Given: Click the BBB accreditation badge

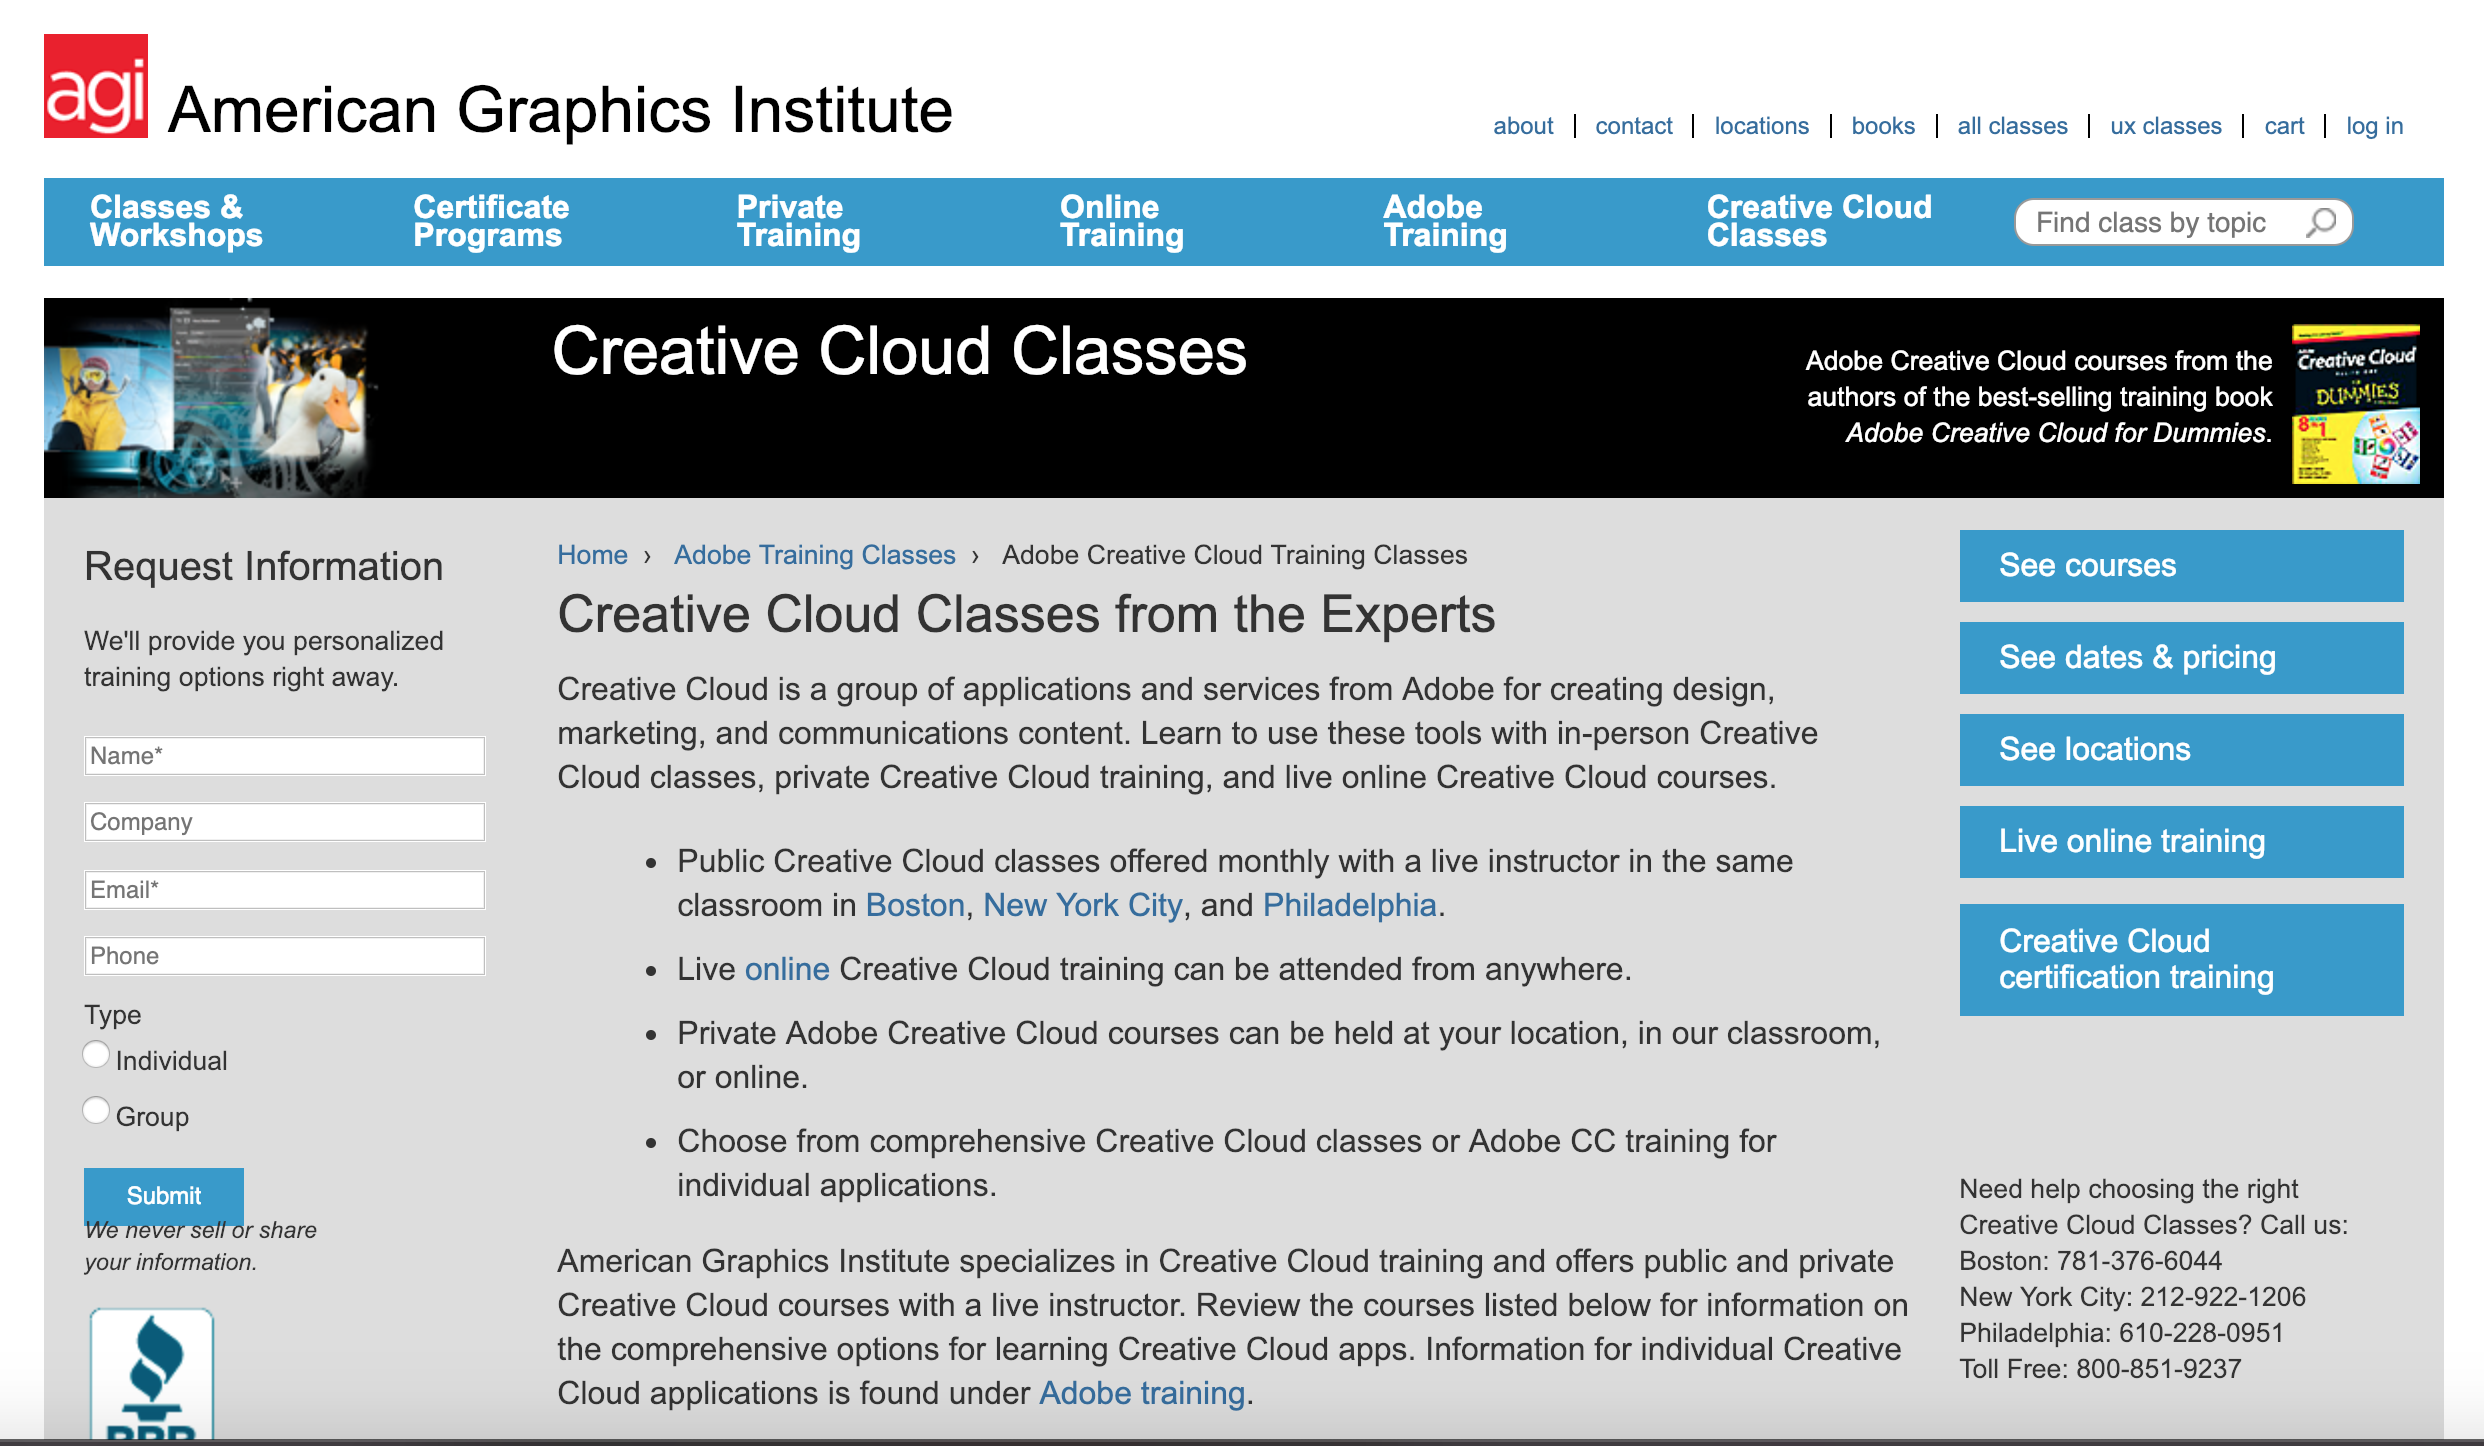Looking at the screenshot, I should pyautogui.click(x=152, y=1374).
